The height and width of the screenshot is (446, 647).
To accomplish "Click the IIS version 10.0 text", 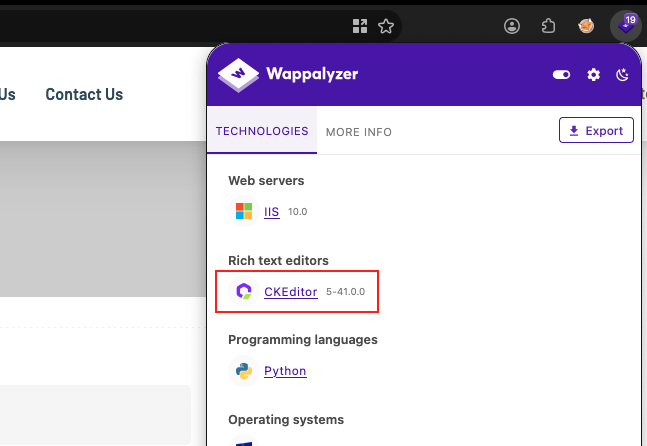I will coord(298,212).
